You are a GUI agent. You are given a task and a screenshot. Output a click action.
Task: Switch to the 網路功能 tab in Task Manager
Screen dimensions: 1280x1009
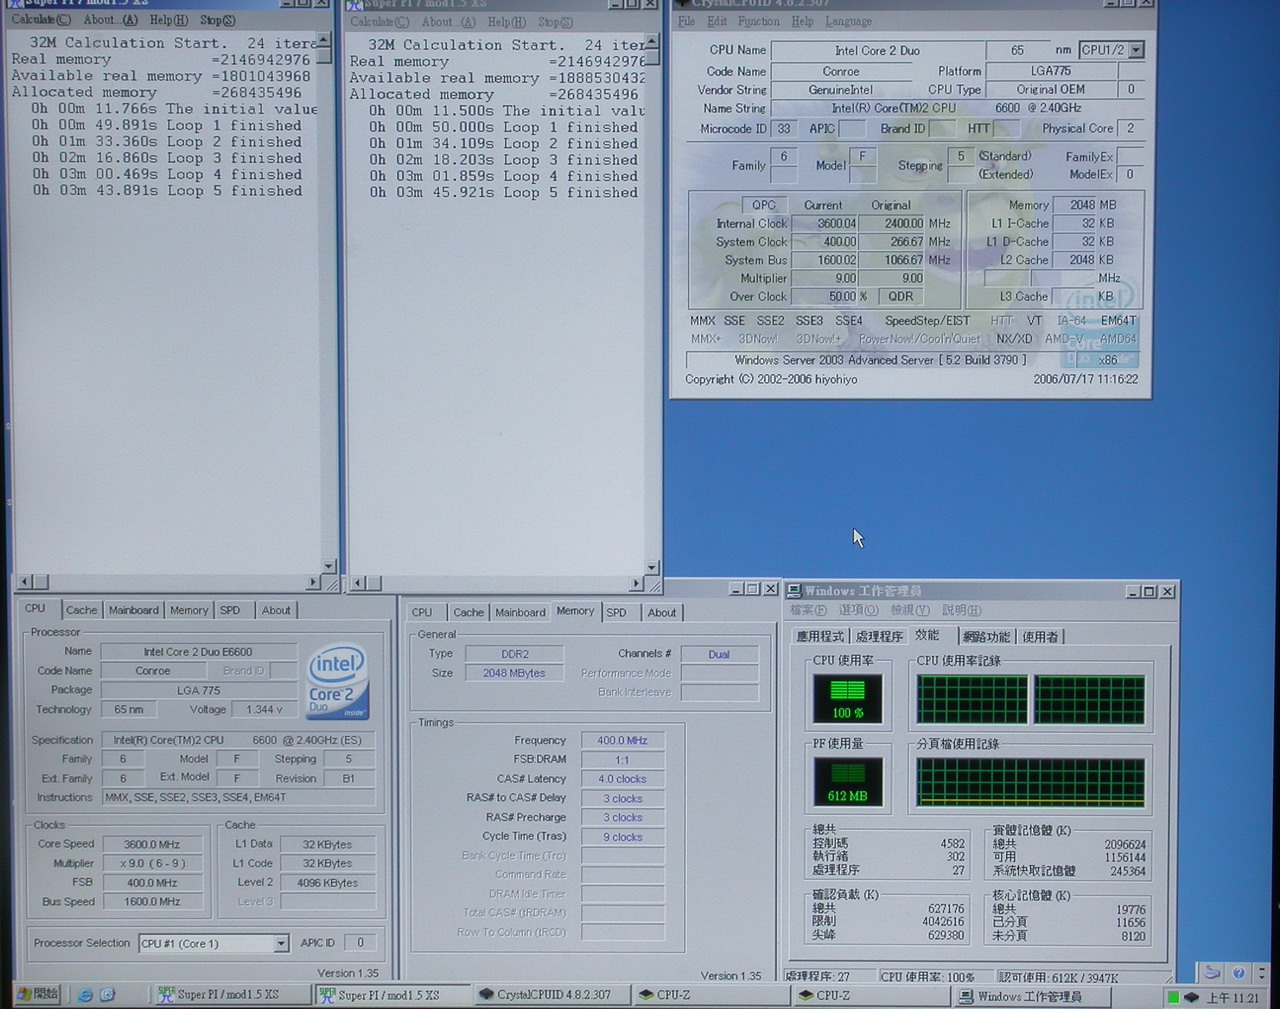(x=986, y=637)
